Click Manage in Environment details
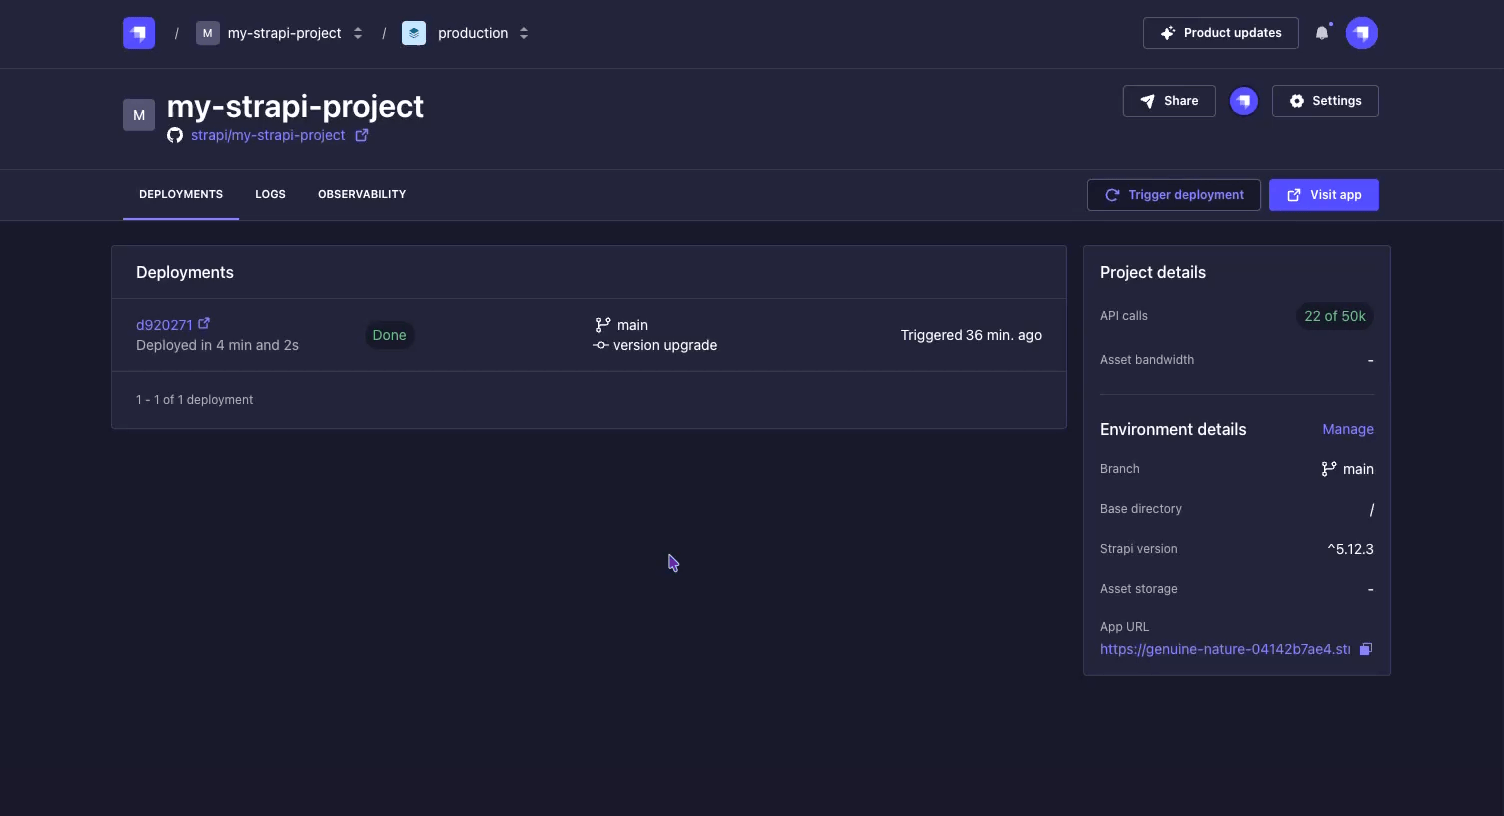The width and height of the screenshot is (1504, 816). [1348, 429]
